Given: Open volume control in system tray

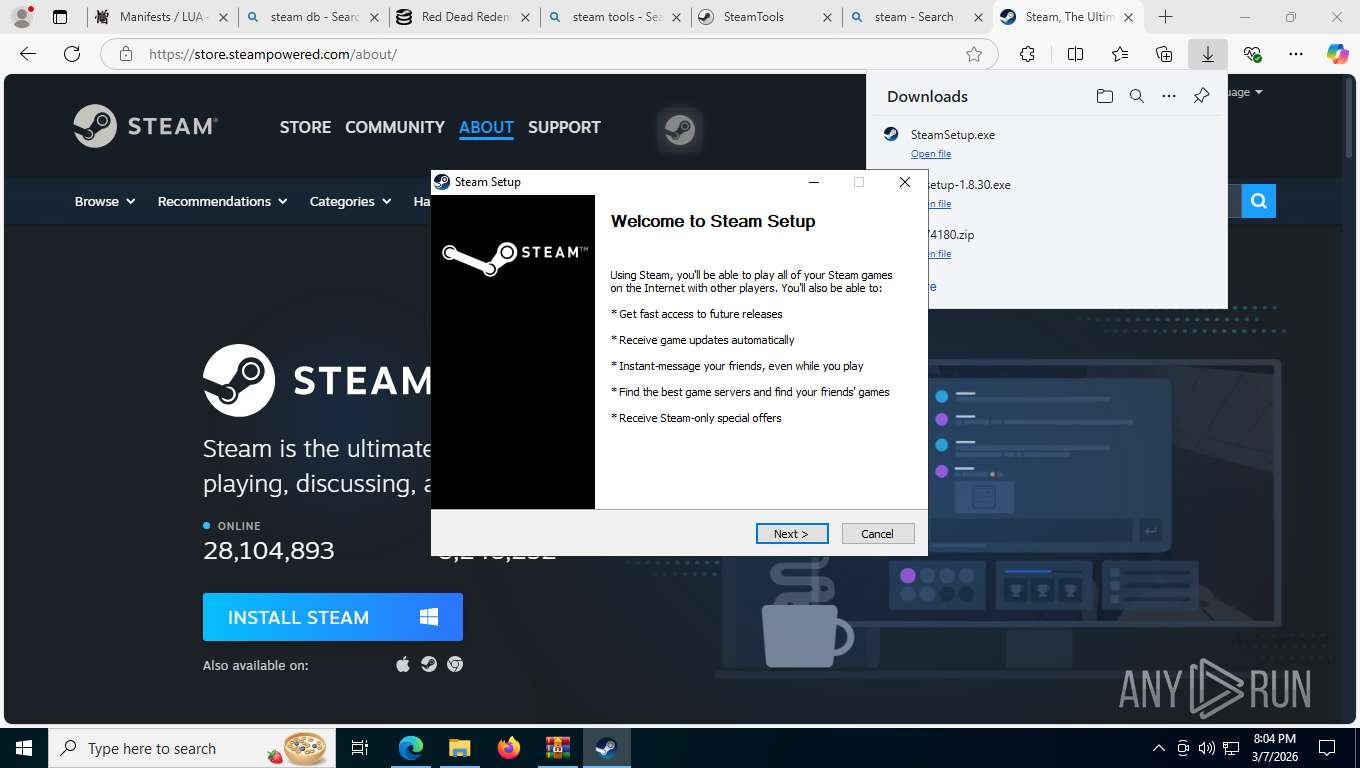Looking at the screenshot, I should point(1207,748).
